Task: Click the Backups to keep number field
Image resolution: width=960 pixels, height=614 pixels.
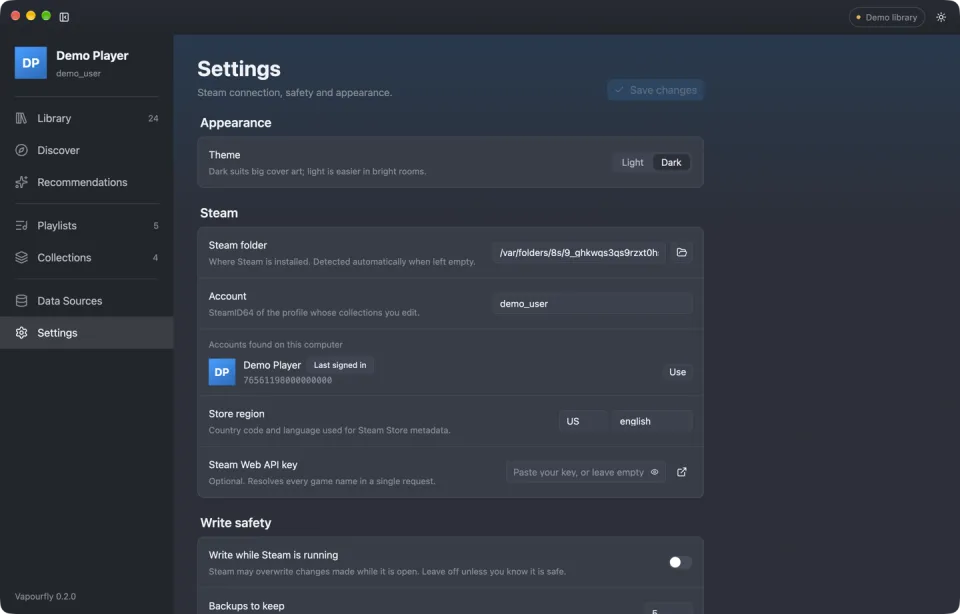Action: pos(668,608)
